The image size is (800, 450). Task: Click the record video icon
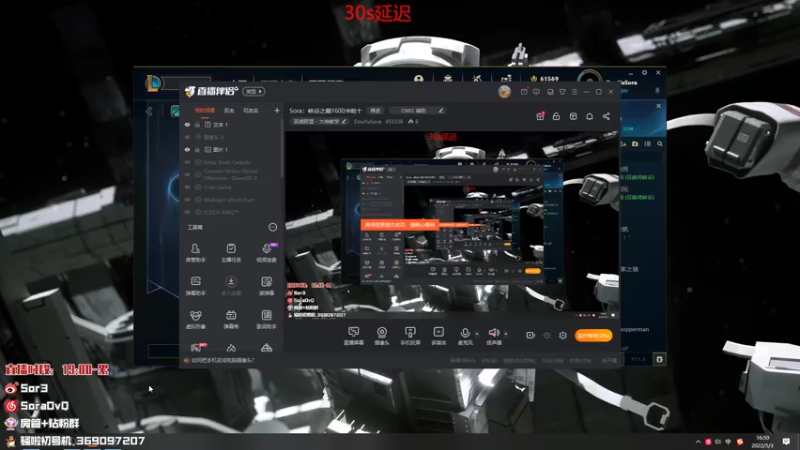pyautogui.click(x=531, y=335)
